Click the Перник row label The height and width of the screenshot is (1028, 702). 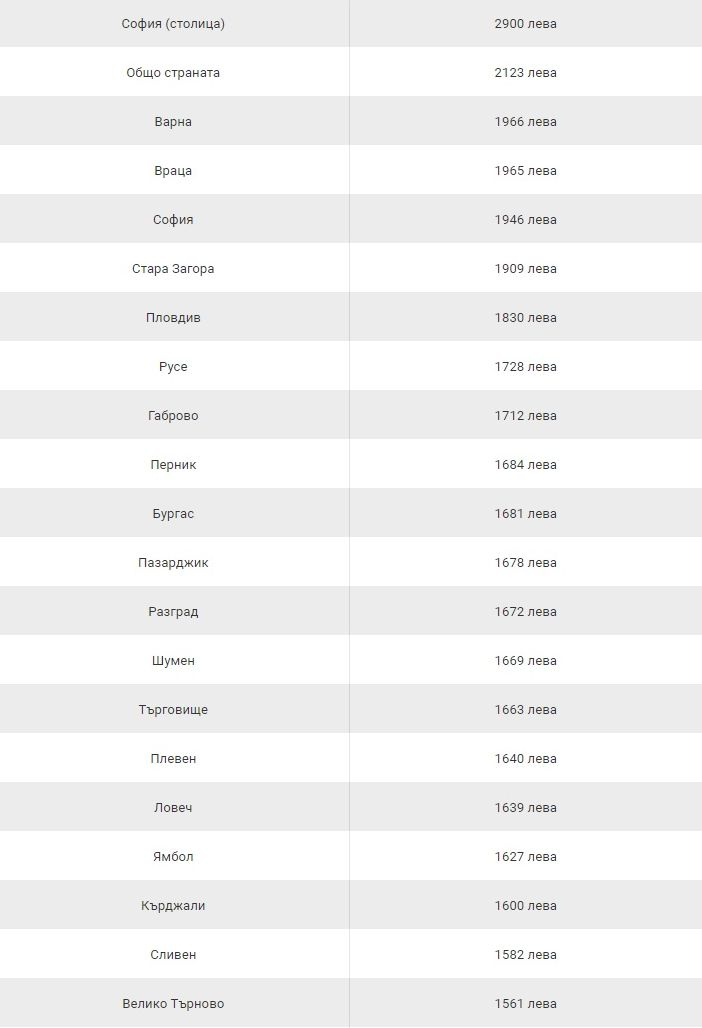point(173,465)
